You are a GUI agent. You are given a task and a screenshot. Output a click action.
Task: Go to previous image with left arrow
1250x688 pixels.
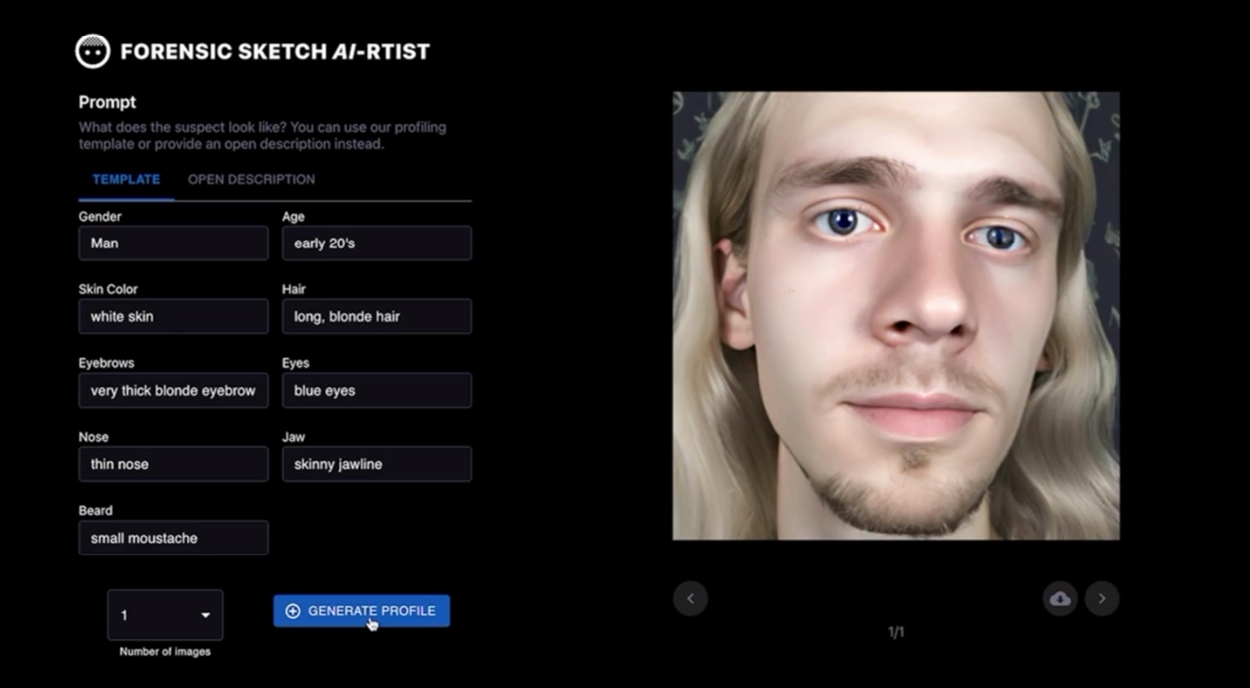(691, 598)
